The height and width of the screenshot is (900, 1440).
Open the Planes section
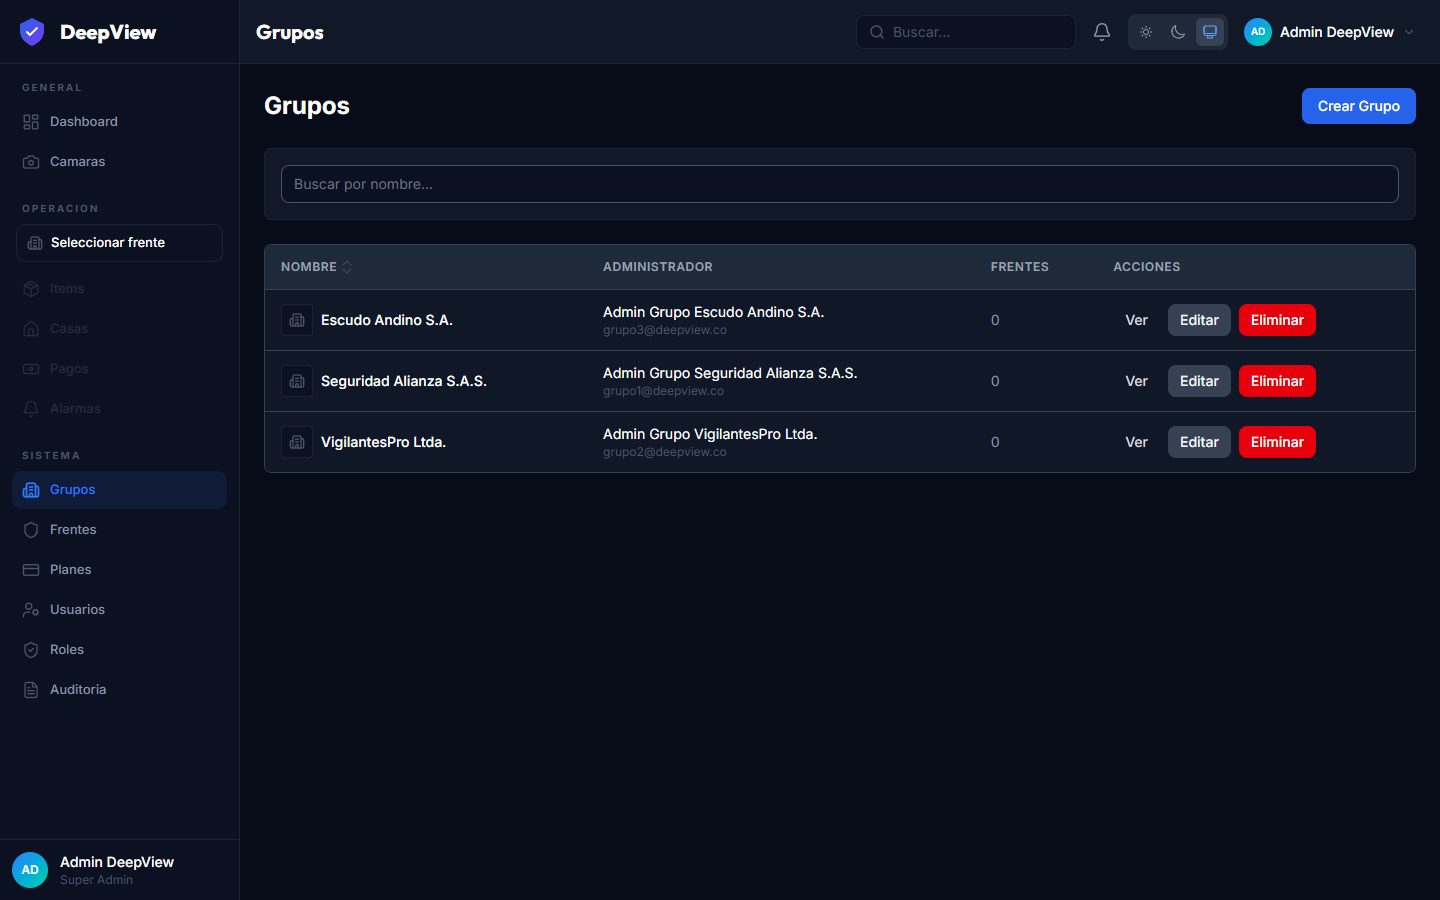(x=119, y=570)
